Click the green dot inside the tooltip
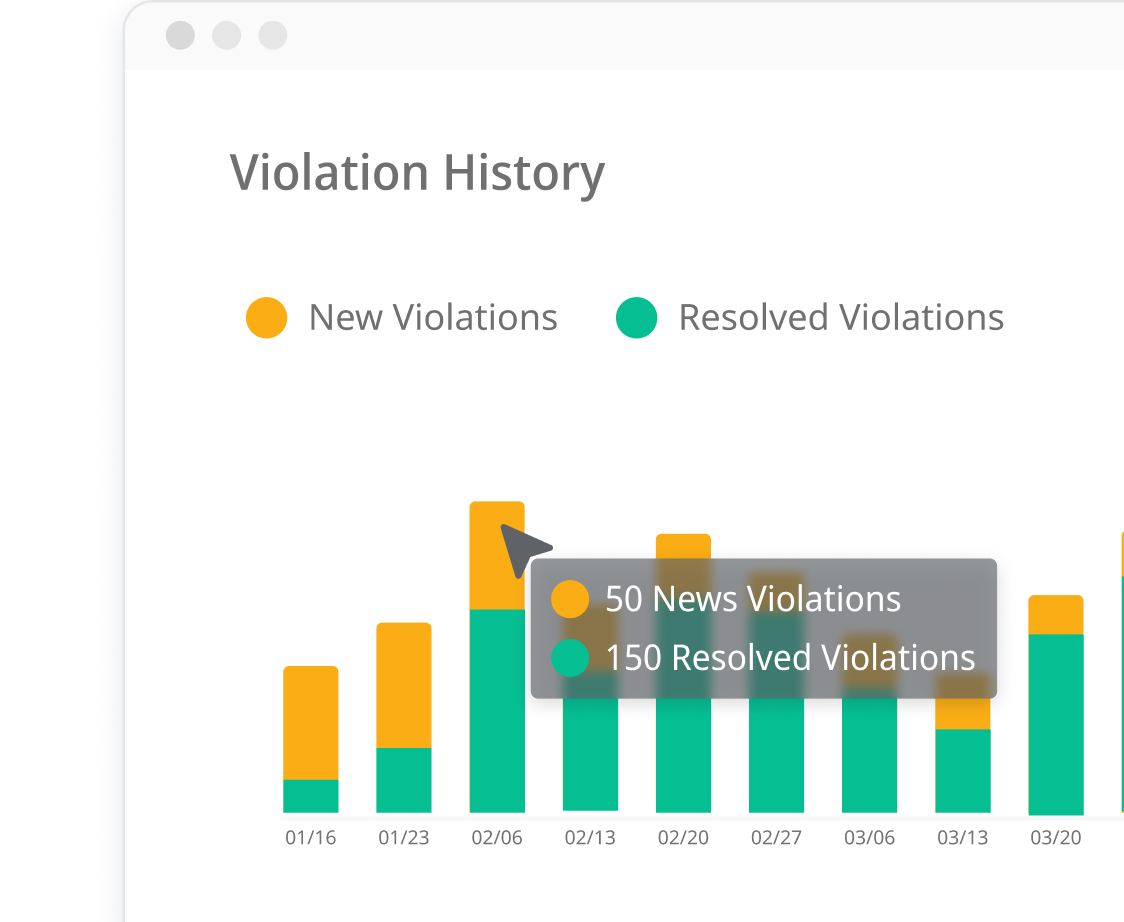This screenshot has width=1124, height=922. click(570, 658)
